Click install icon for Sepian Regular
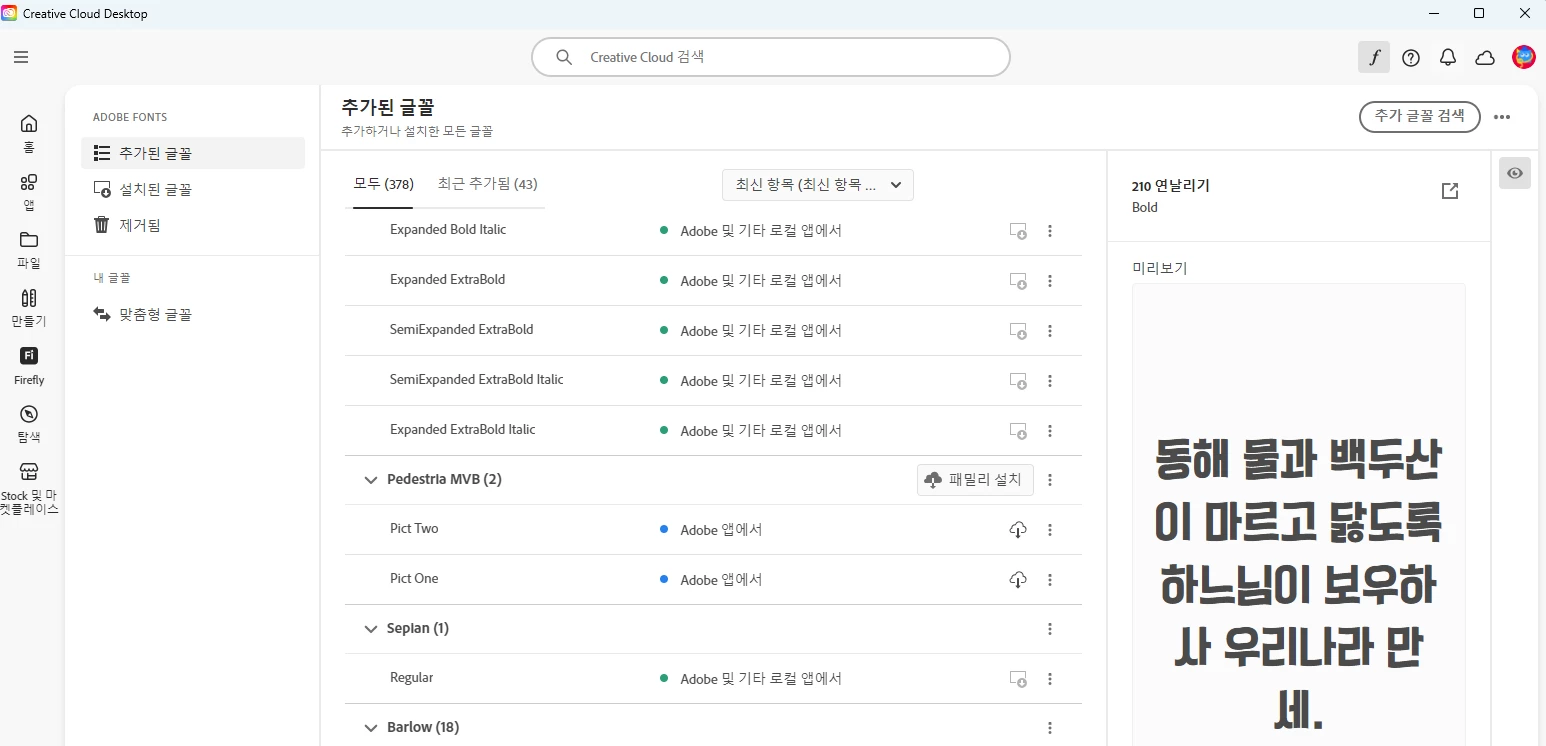This screenshot has width=1546, height=746. click(x=1018, y=679)
